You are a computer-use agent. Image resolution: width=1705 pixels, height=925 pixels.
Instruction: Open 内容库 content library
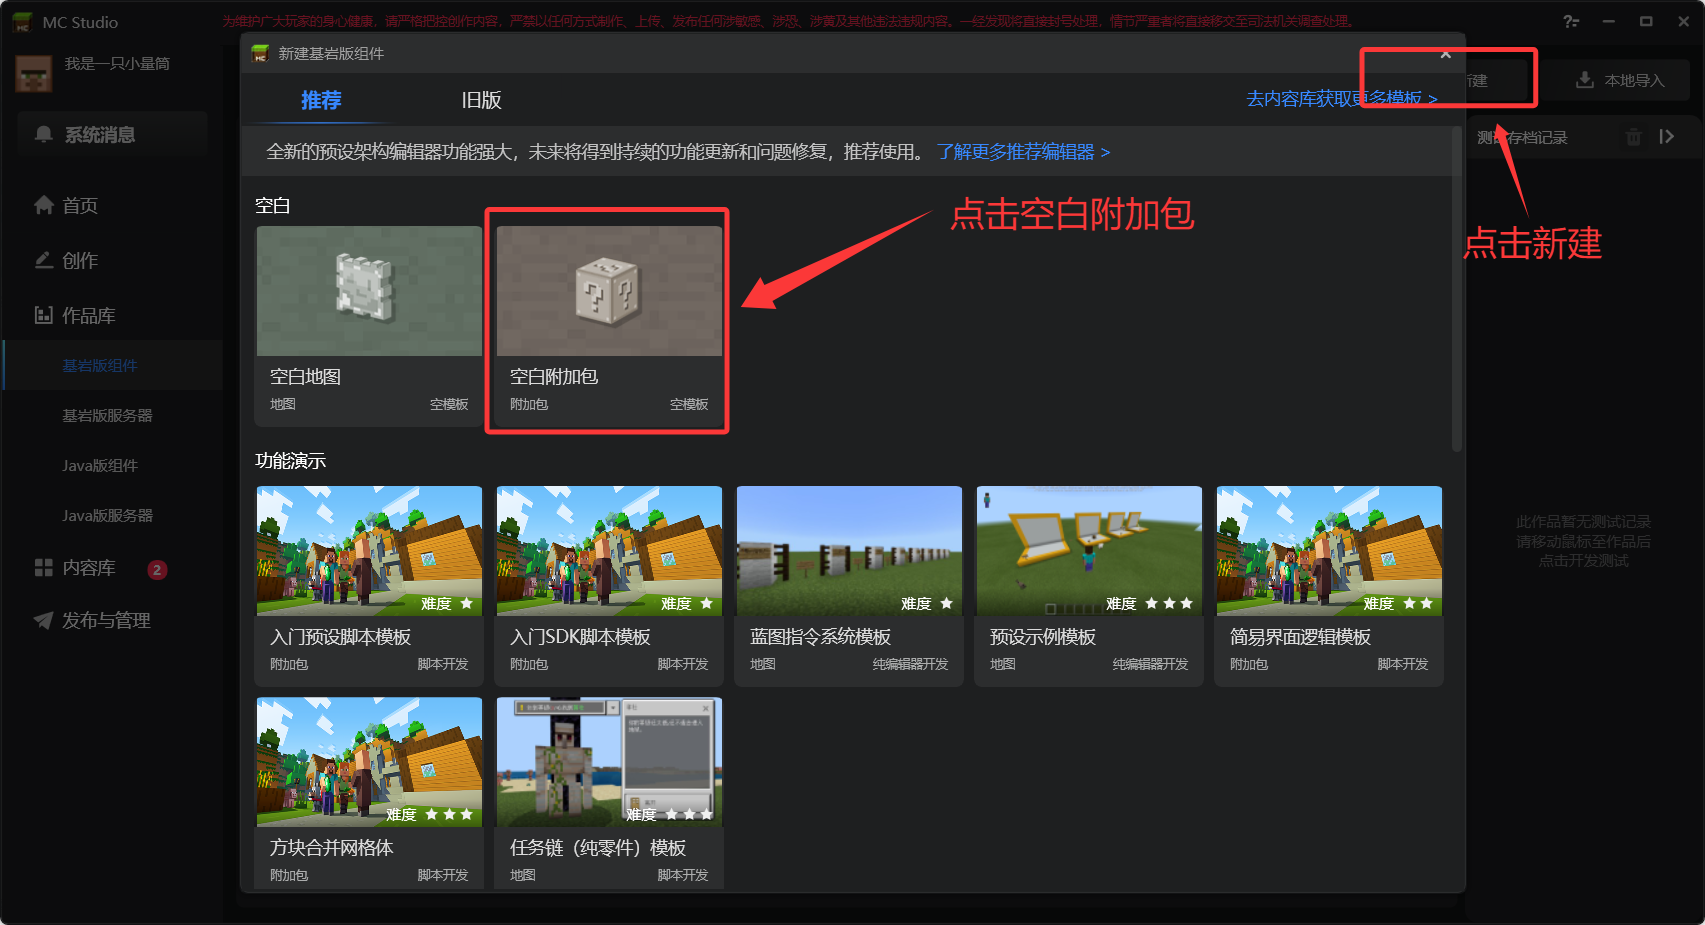(75, 568)
